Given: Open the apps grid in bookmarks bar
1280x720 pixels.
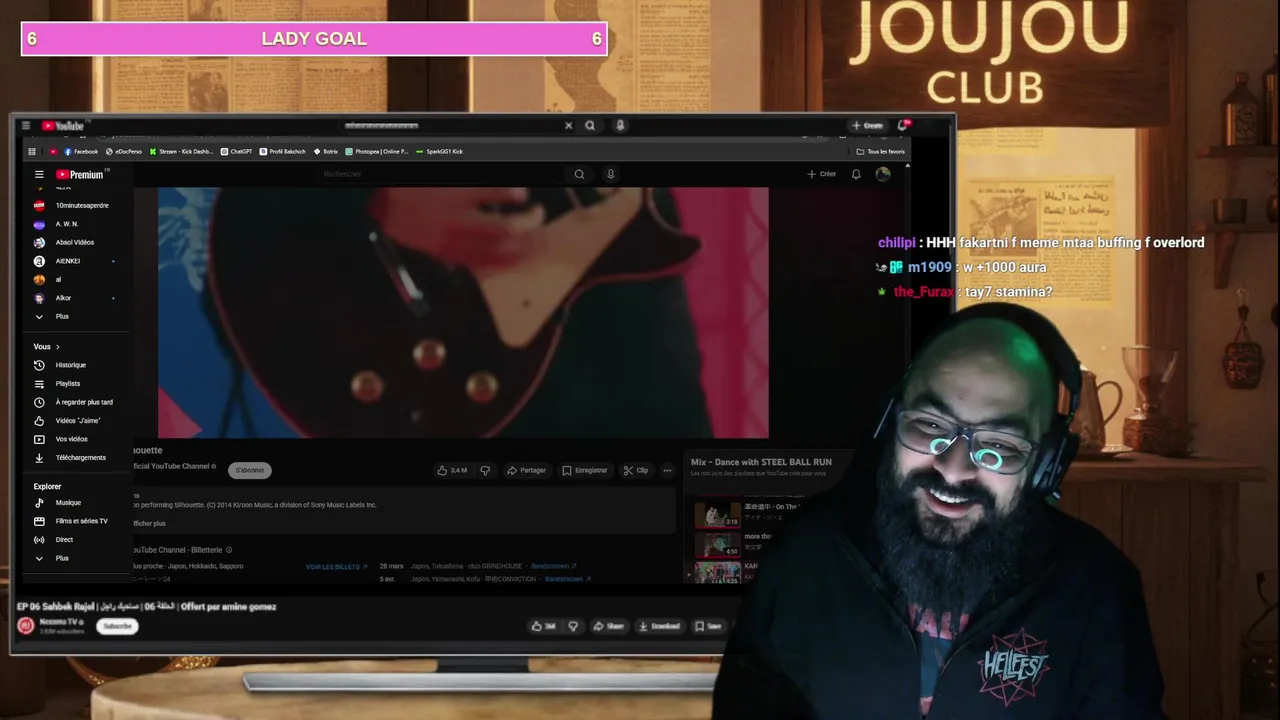Looking at the screenshot, I should [x=32, y=152].
